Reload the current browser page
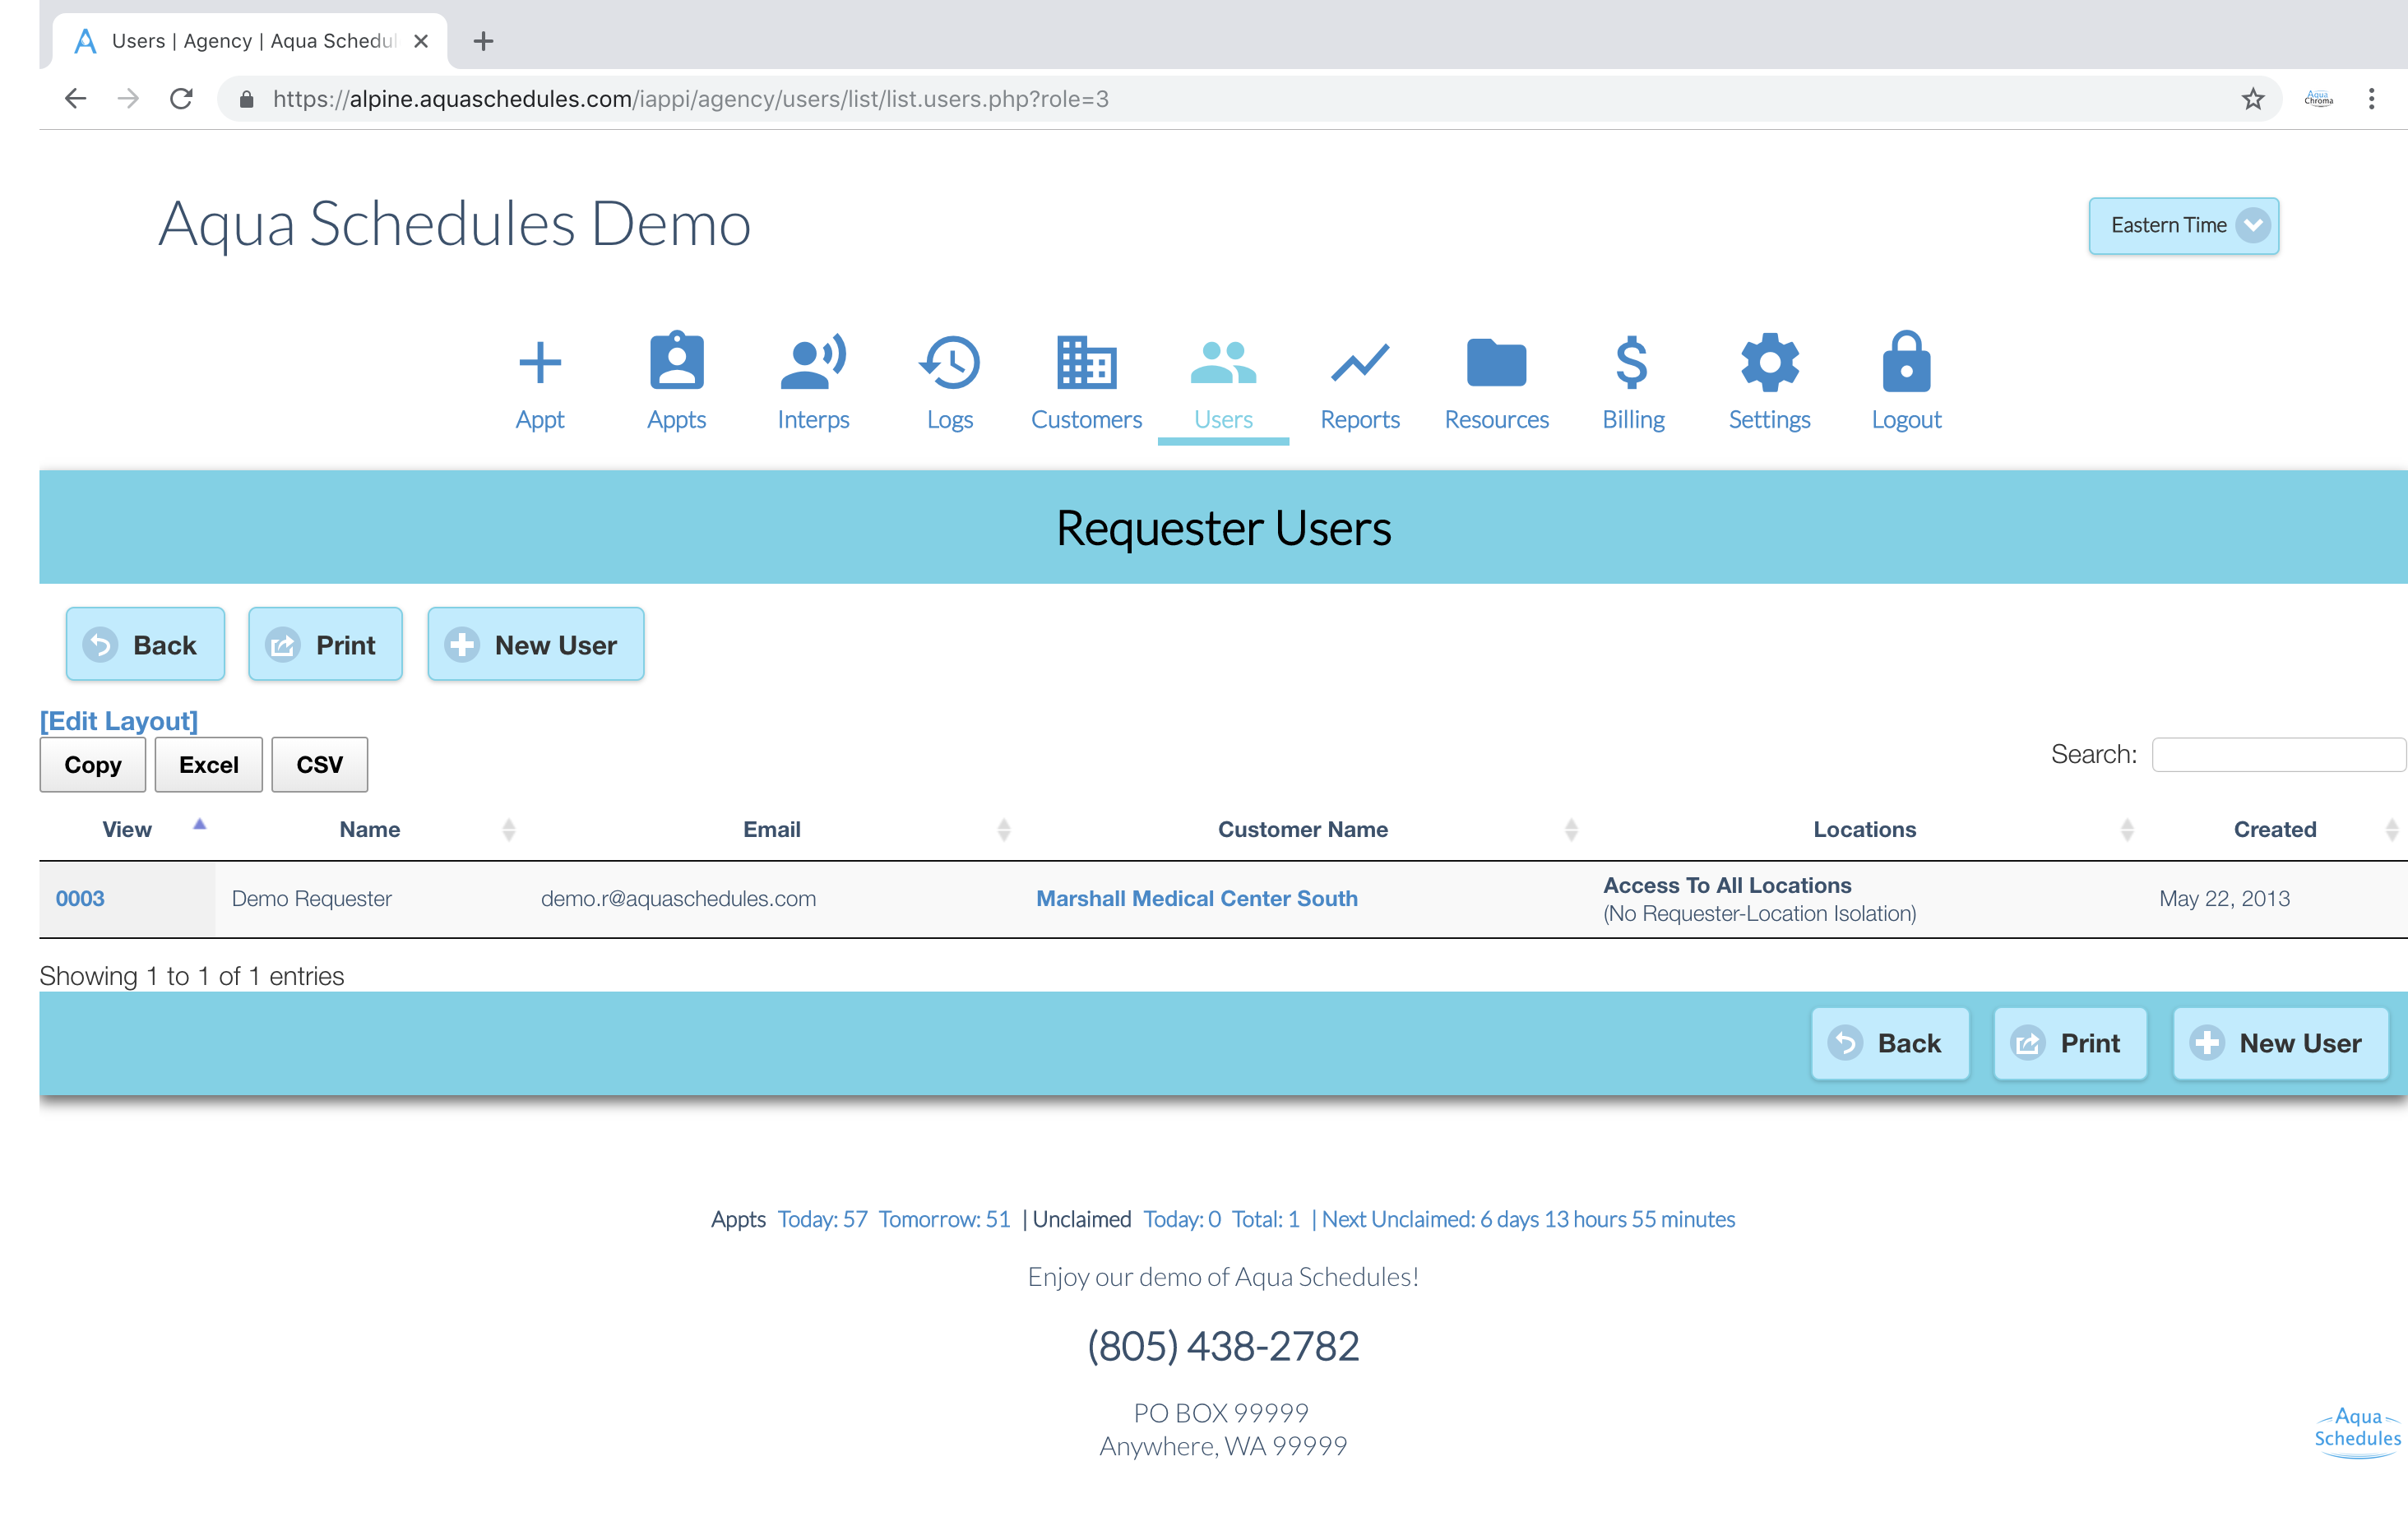 click(x=181, y=98)
